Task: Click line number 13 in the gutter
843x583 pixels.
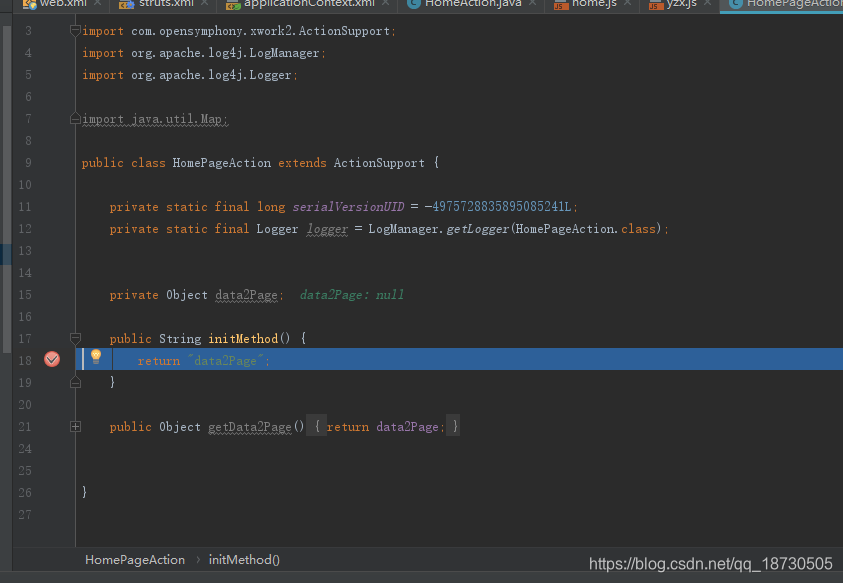Action: coord(25,251)
